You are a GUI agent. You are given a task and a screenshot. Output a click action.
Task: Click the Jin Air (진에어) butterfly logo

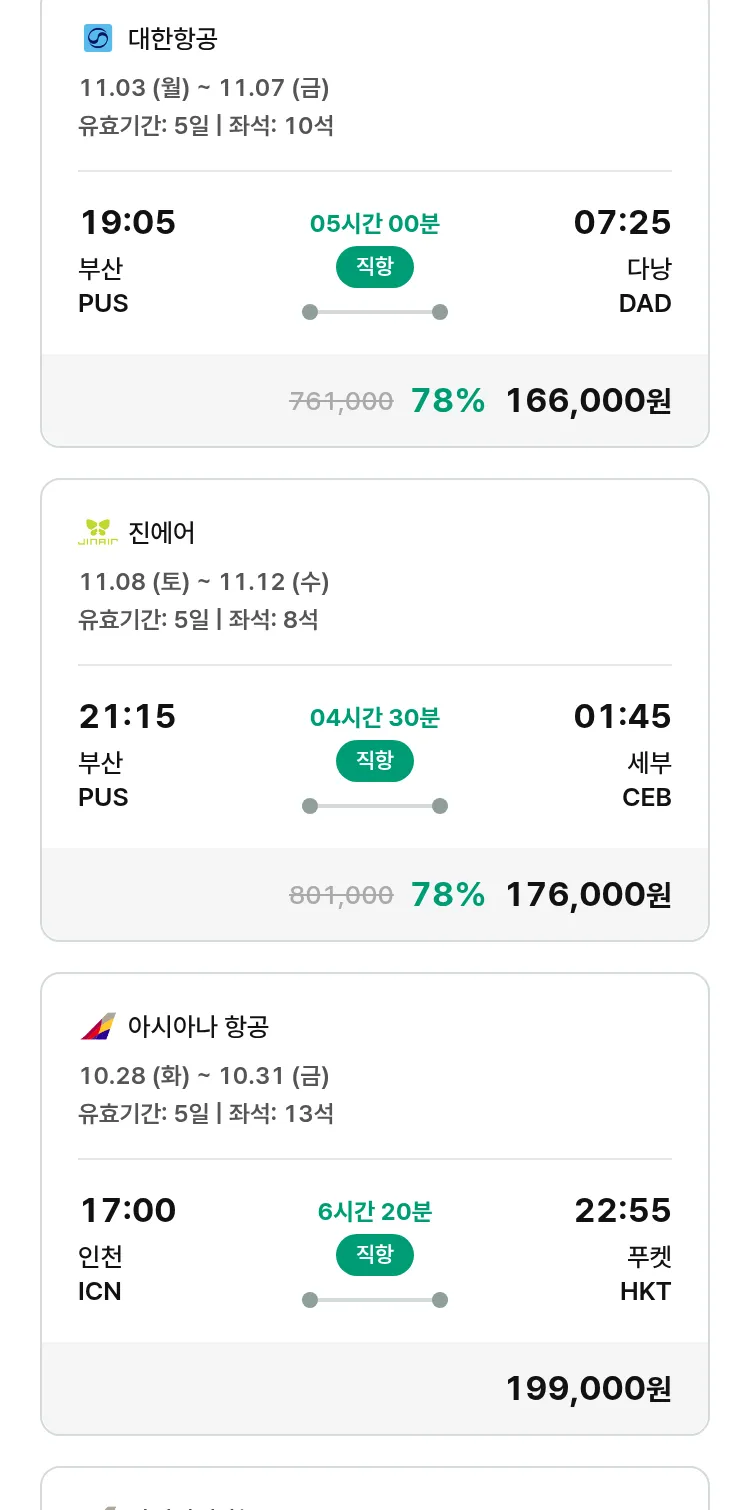pyautogui.click(x=98, y=533)
